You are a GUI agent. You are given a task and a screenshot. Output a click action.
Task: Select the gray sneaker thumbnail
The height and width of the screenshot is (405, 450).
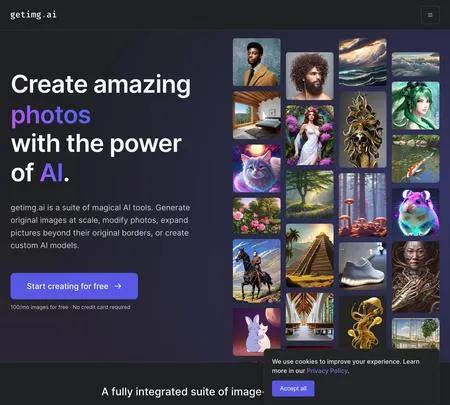[x=363, y=265]
